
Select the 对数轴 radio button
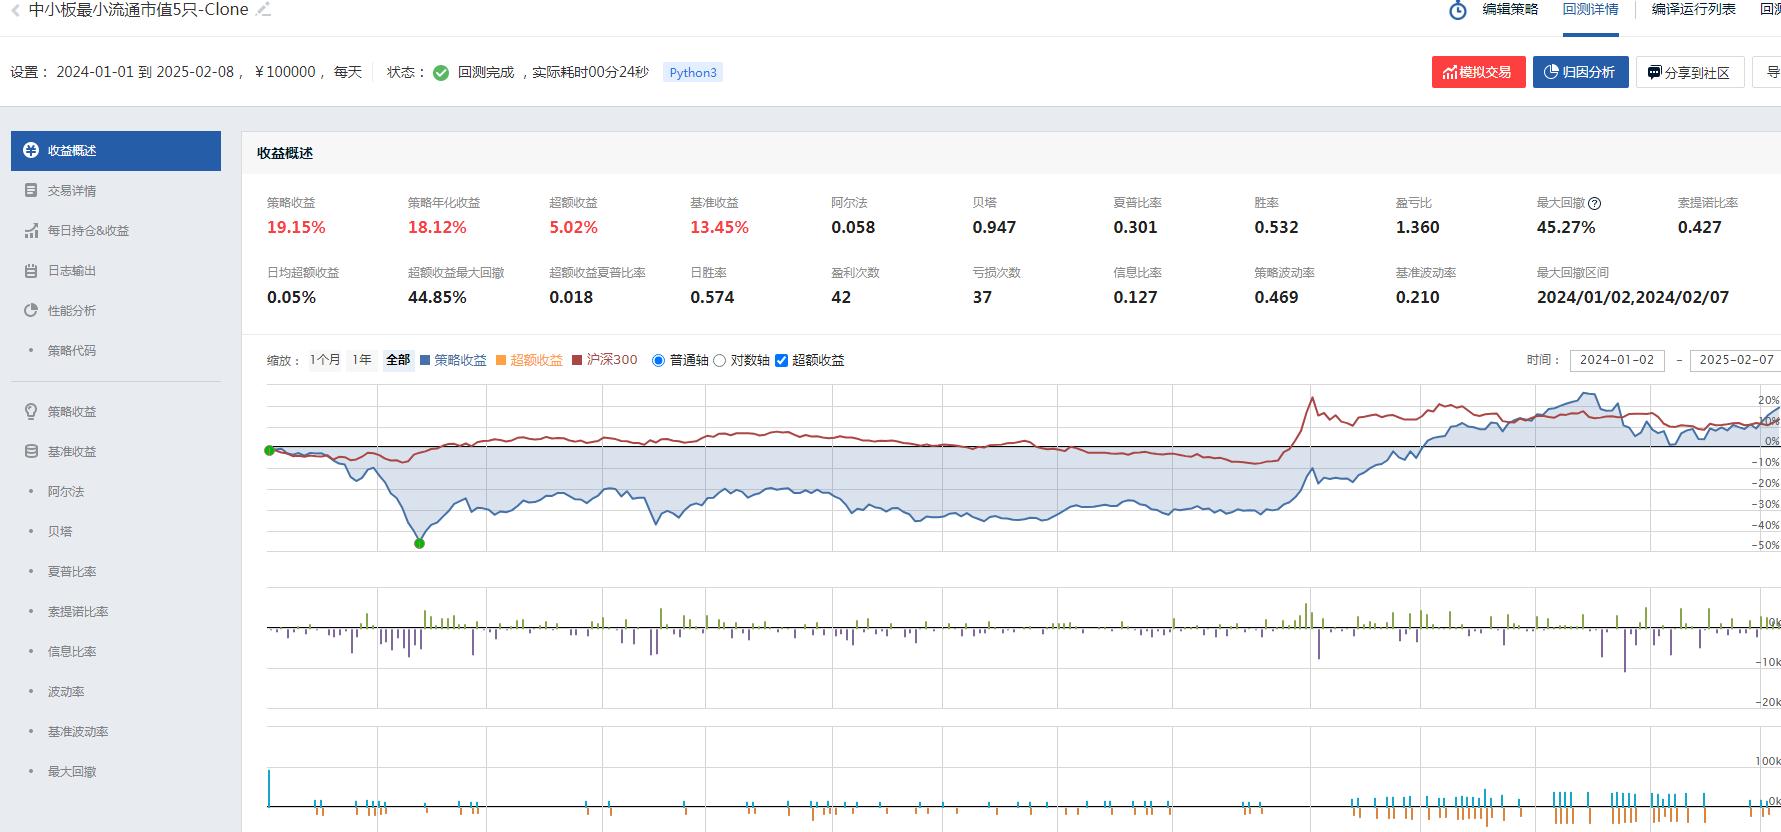click(x=719, y=361)
